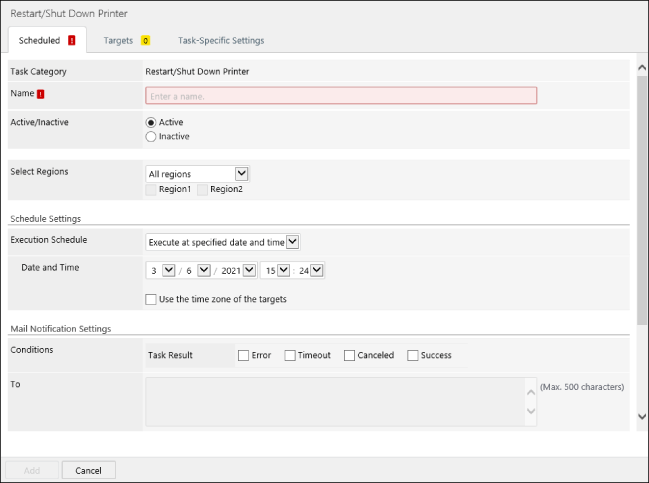Click the red error badge on Scheduled tab
Viewport: 649px width, 483px height.
71,41
